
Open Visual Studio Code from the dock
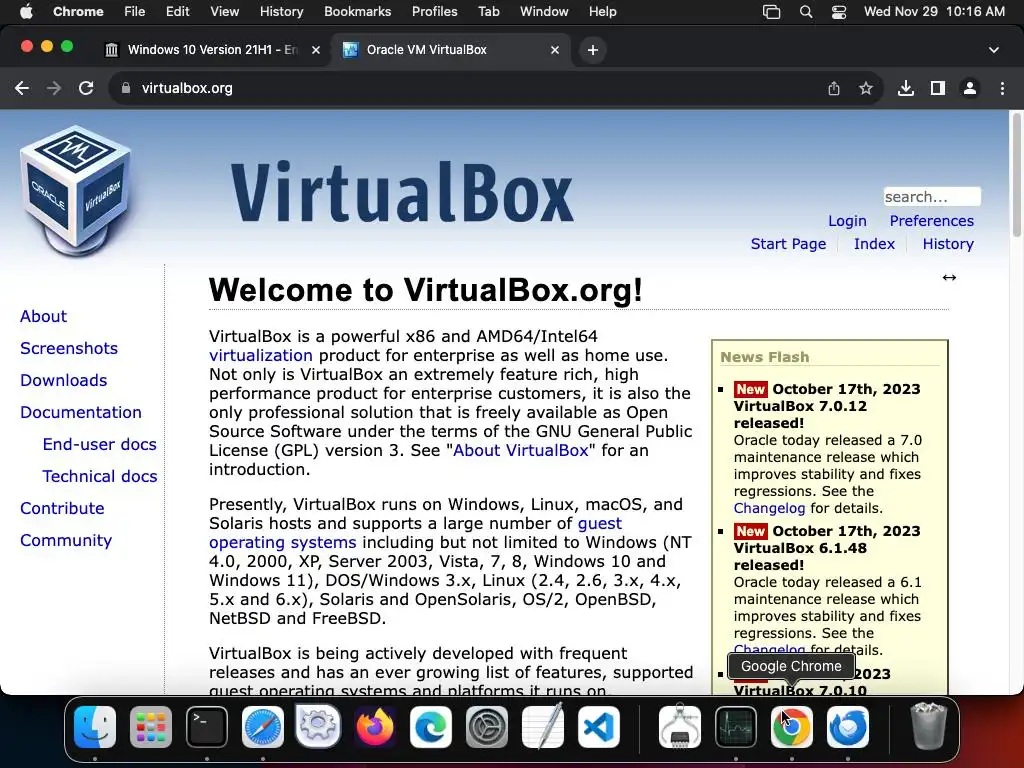tap(598, 727)
